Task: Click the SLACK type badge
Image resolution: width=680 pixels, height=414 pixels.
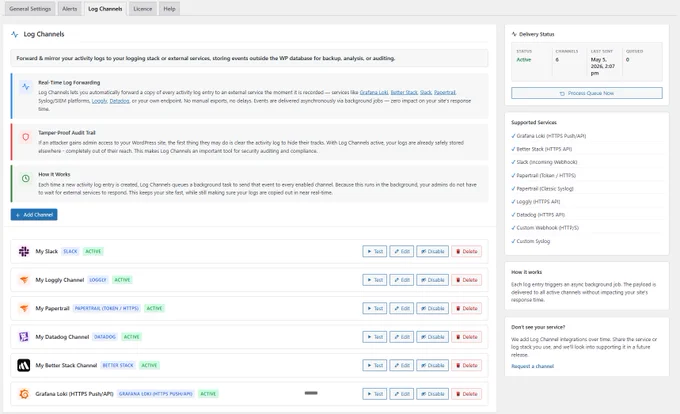Action: tap(70, 251)
